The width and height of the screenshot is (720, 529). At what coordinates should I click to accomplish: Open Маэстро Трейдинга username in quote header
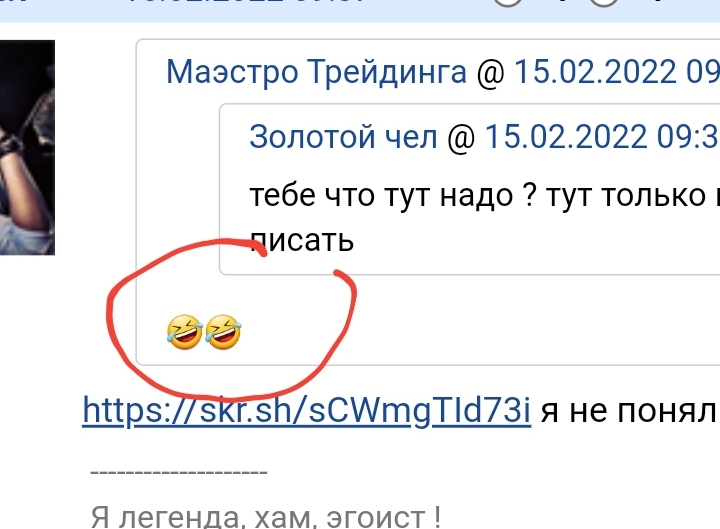(316, 72)
